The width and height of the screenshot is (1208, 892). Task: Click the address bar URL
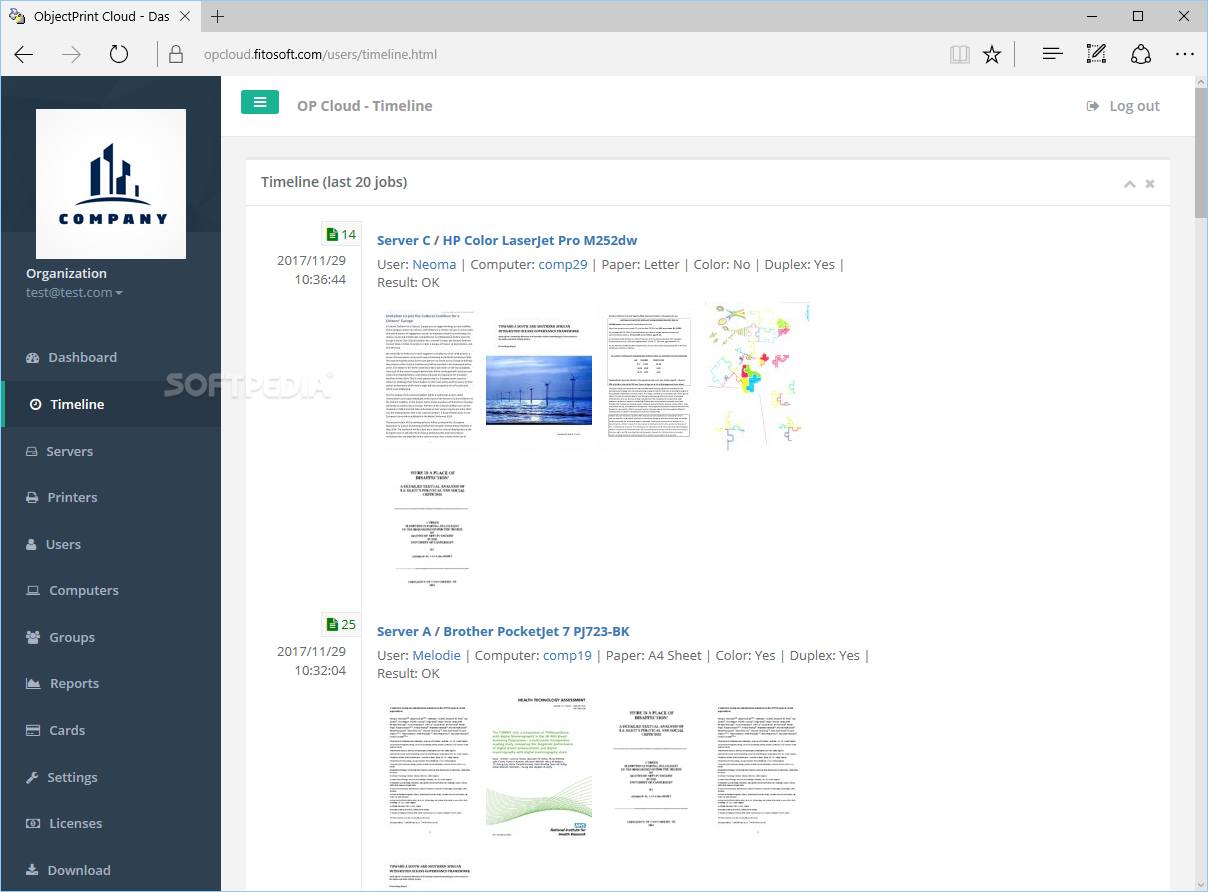pos(320,55)
